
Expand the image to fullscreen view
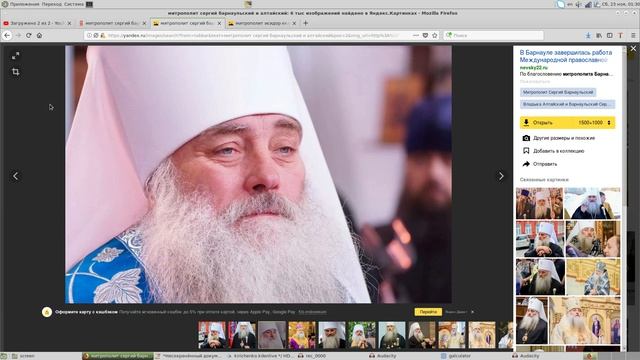click(16, 56)
